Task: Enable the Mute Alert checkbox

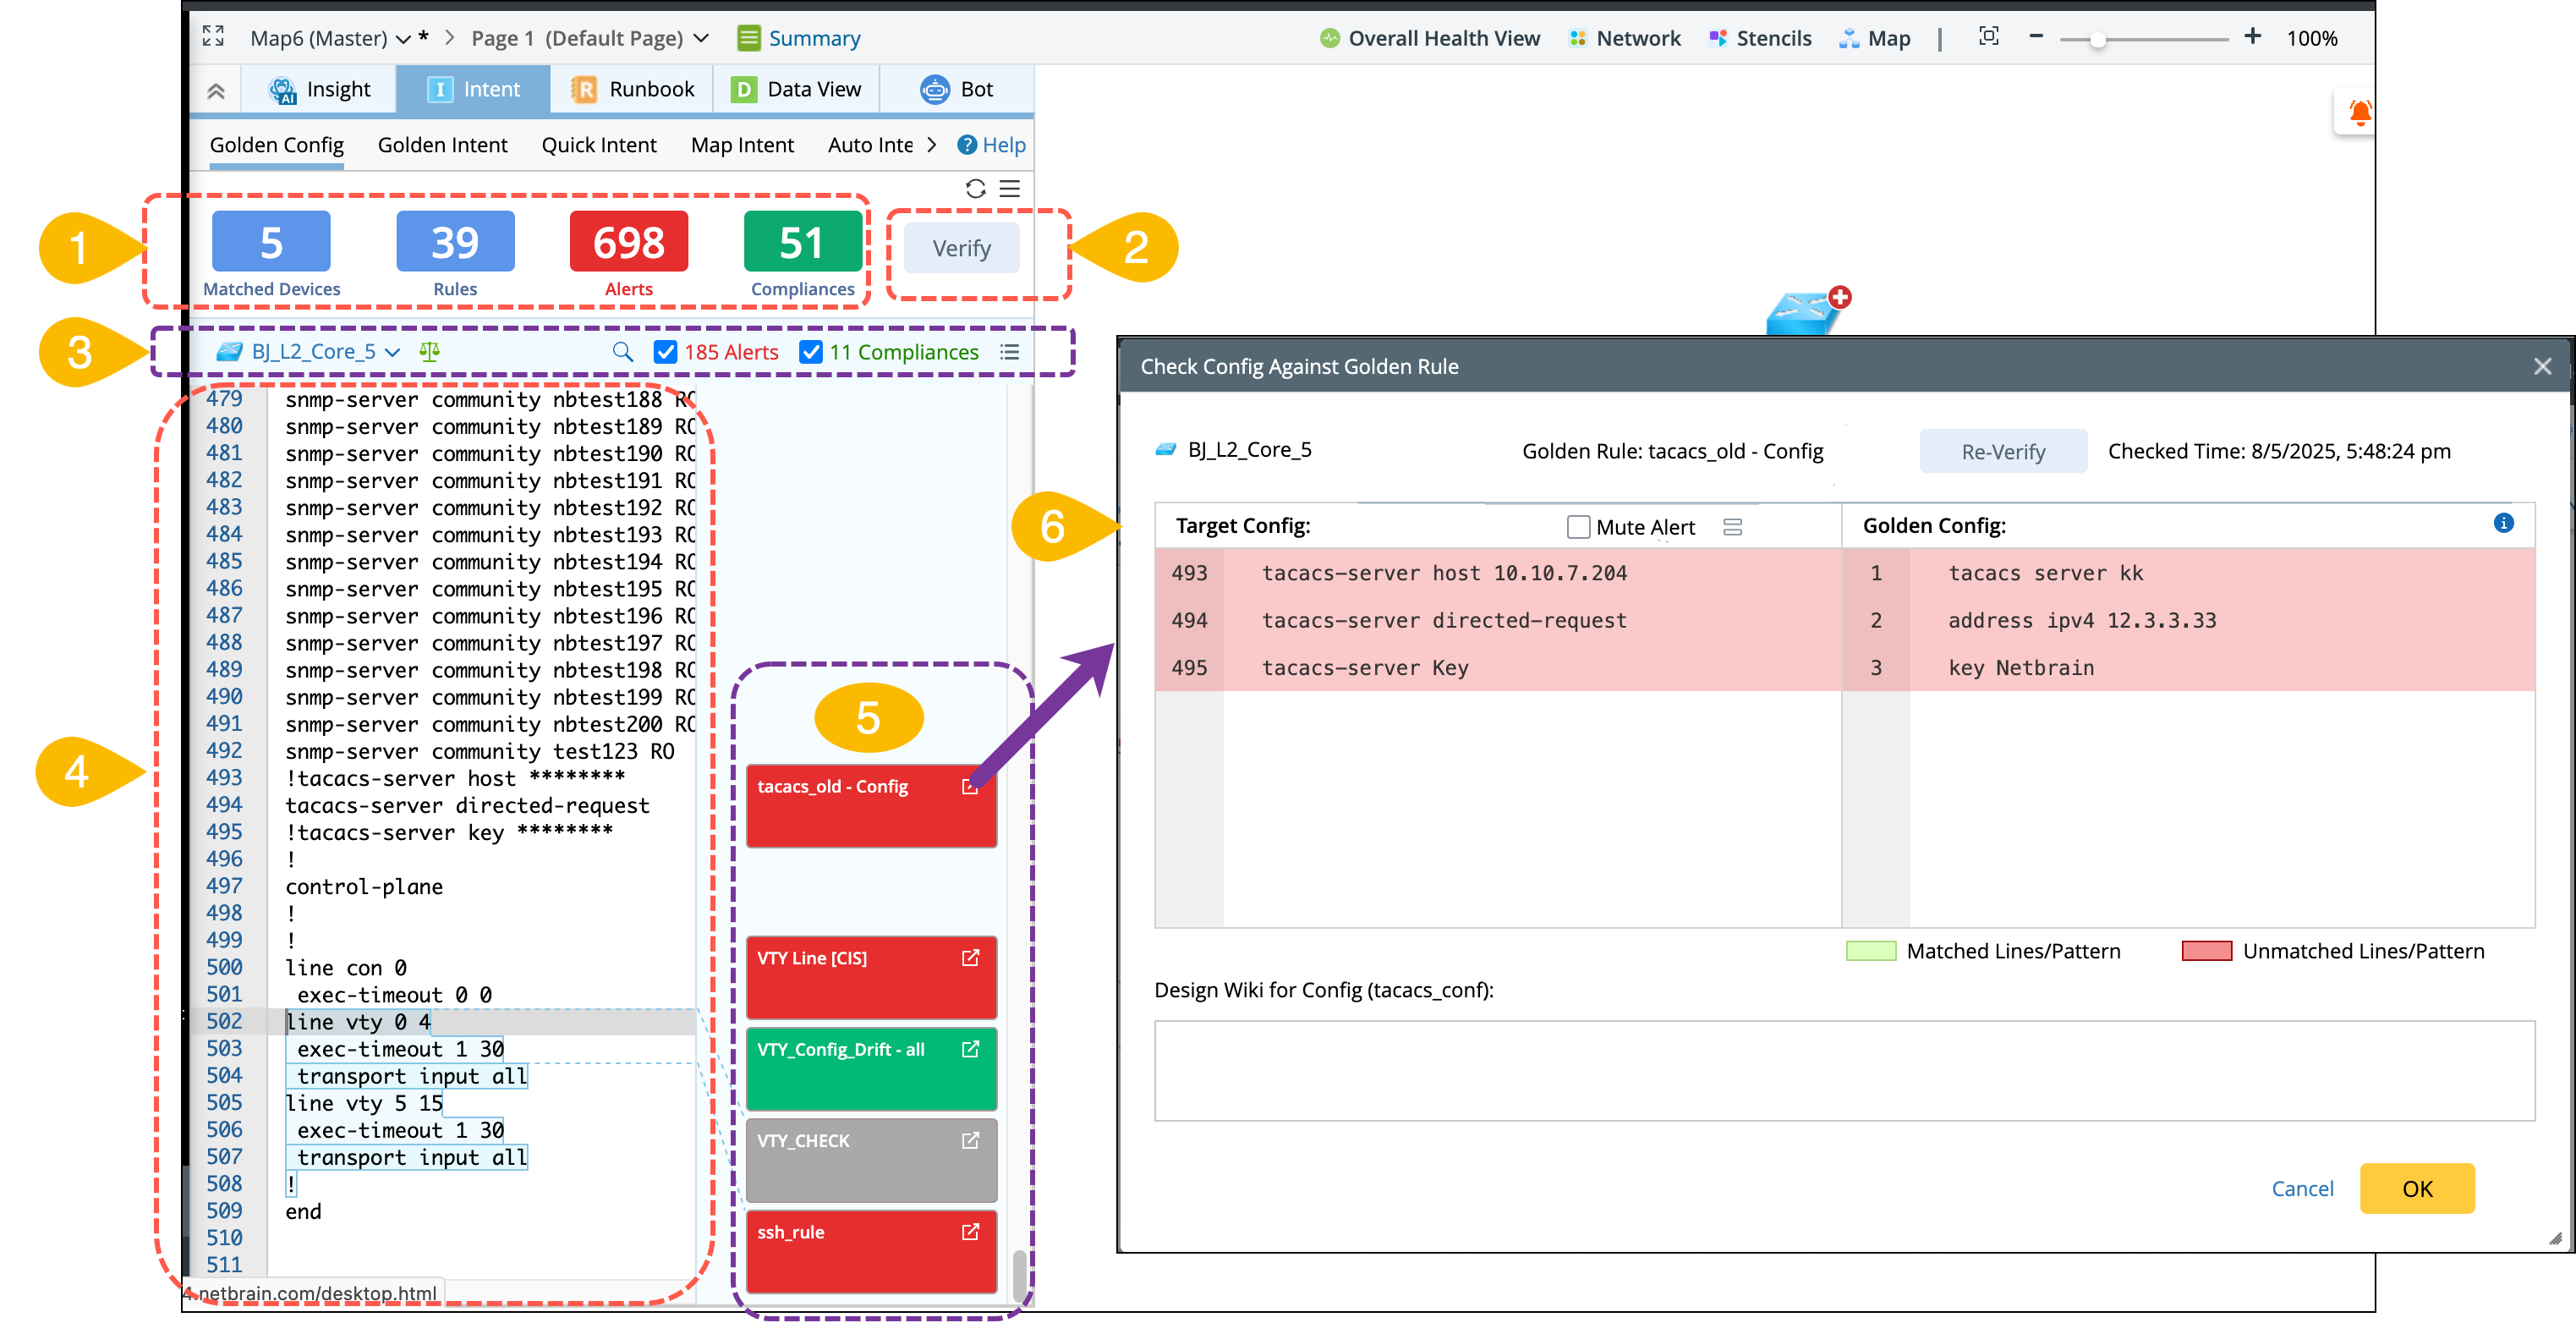Action: coord(1578,527)
